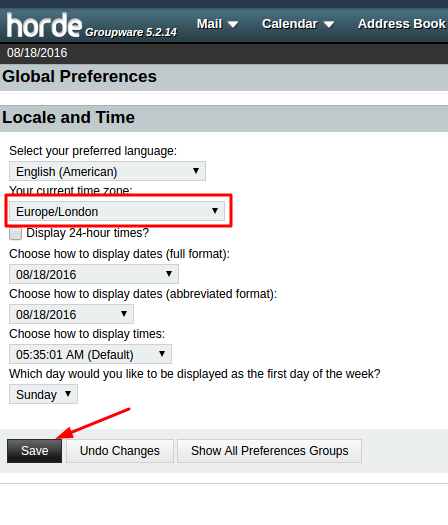
Task: Click the 08/18/2016 date in top bar
Action: (37, 53)
